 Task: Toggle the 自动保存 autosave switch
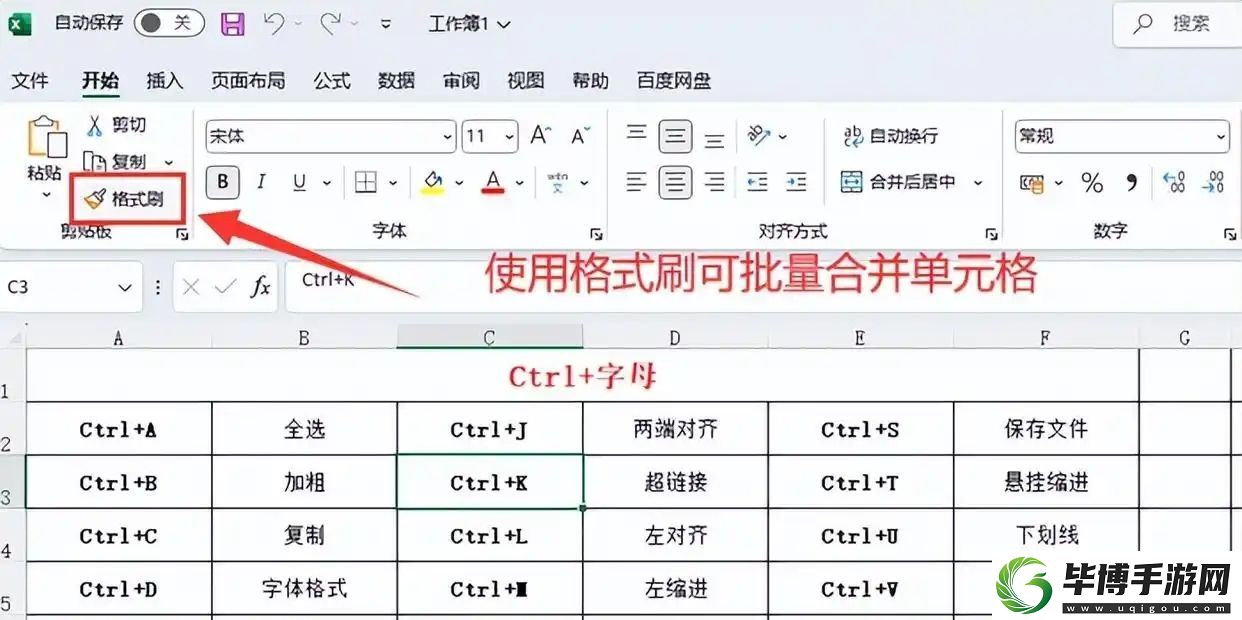170,23
